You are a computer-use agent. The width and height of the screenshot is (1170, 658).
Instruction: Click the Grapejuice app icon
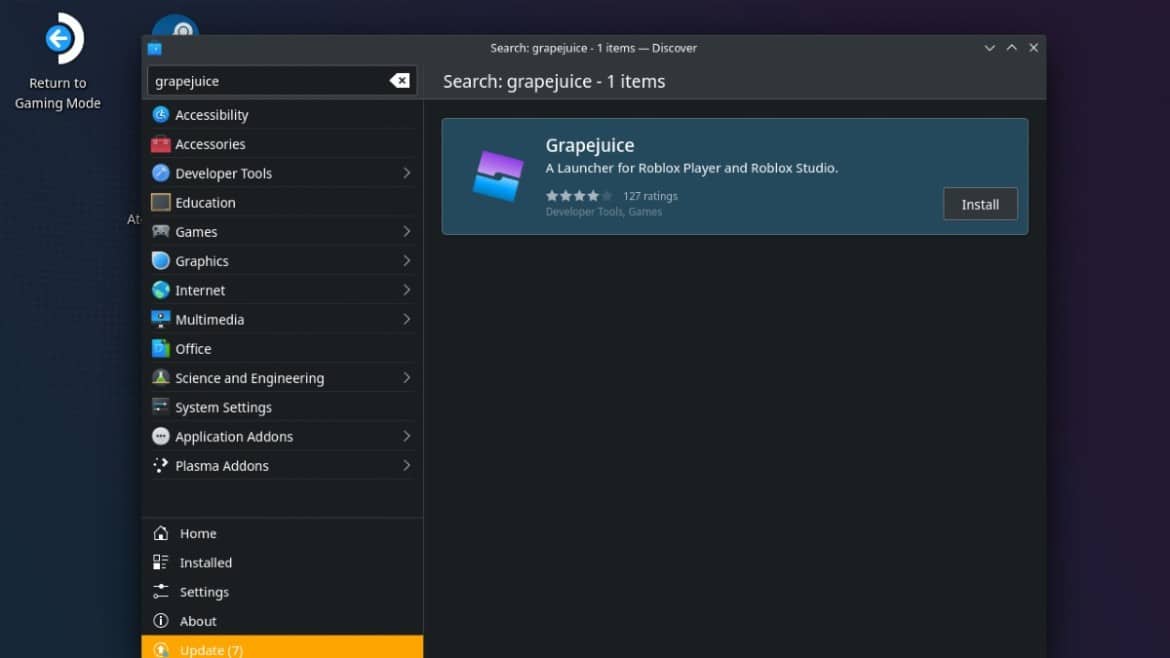(498, 176)
